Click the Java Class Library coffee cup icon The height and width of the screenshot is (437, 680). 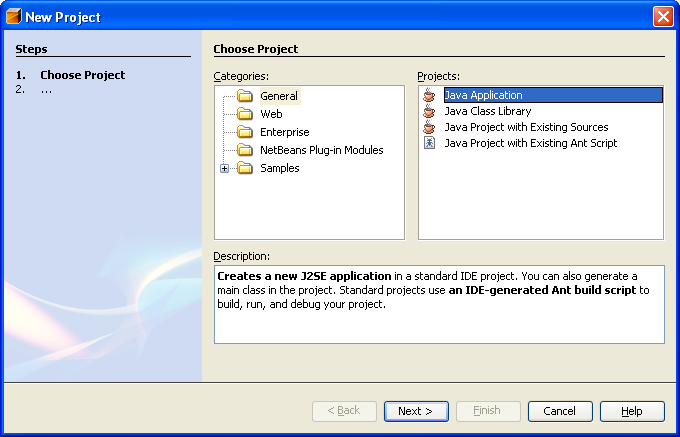[429, 111]
